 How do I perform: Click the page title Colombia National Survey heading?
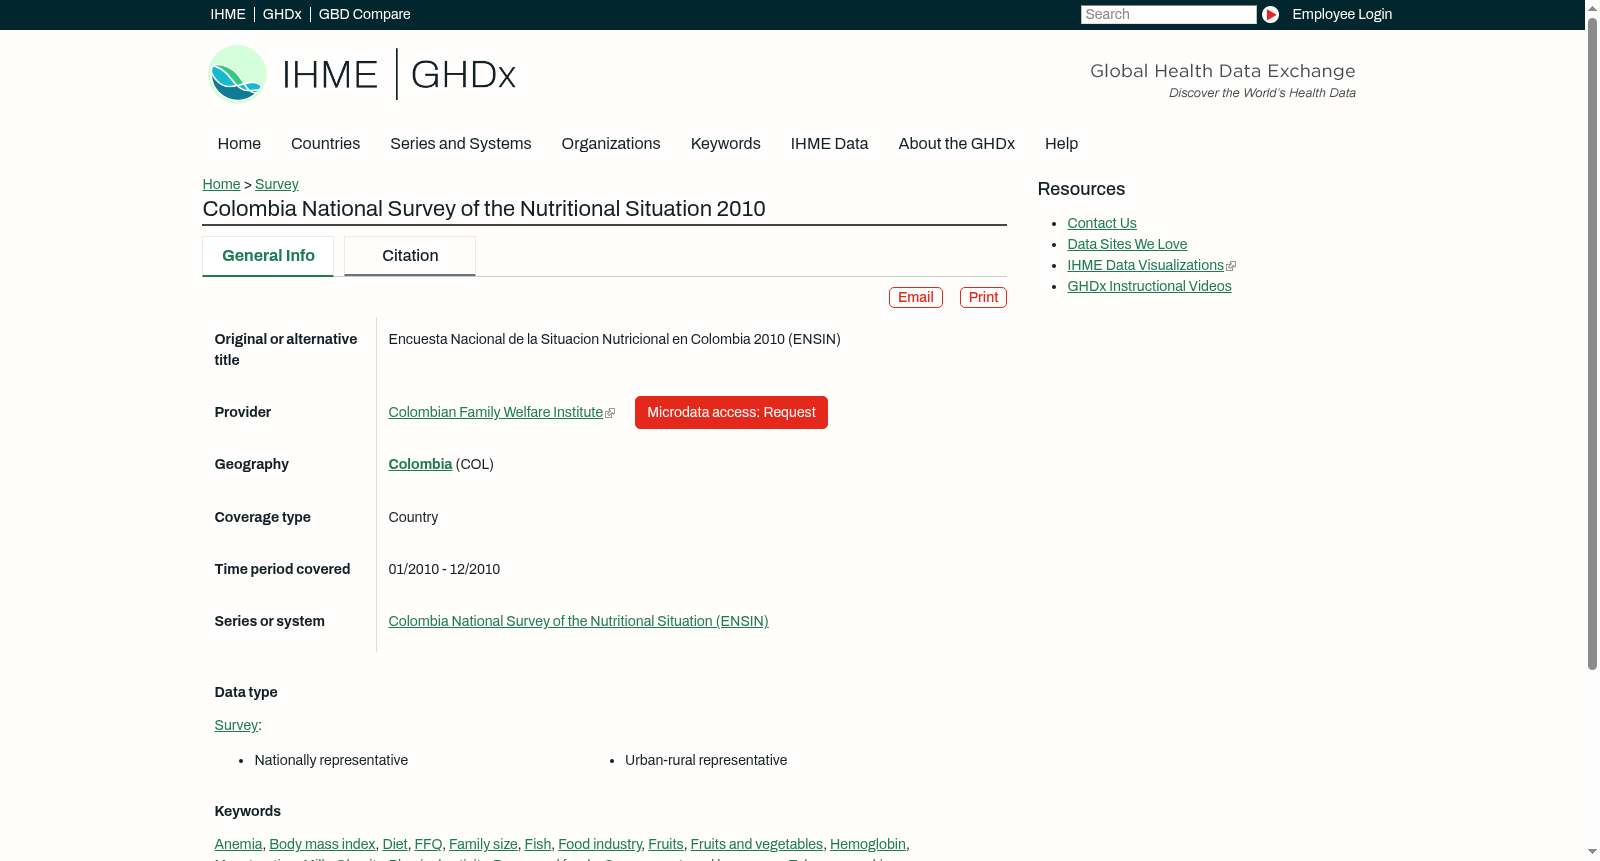coord(484,209)
